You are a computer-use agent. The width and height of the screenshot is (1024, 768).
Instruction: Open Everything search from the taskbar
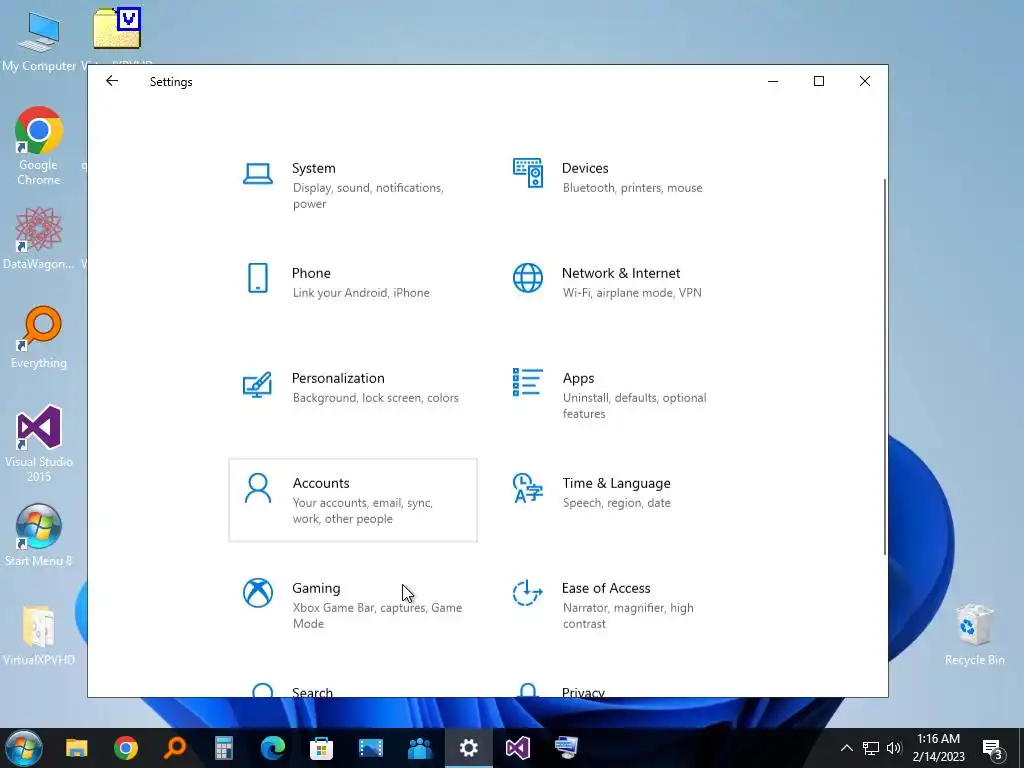point(174,748)
